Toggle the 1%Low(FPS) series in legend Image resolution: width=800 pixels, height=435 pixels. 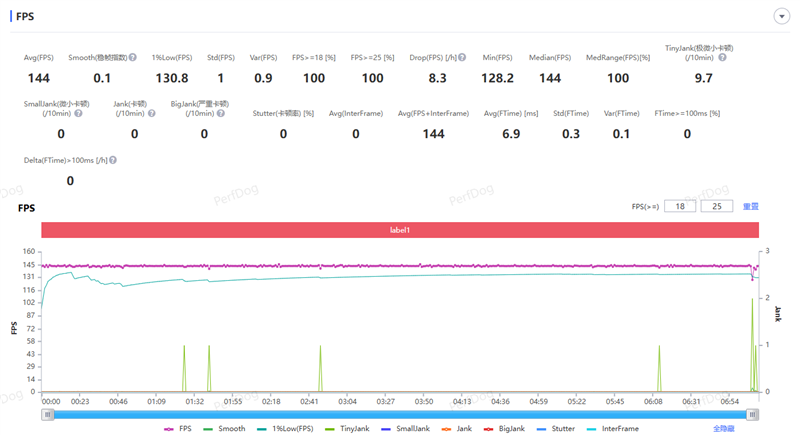pyautogui.click(x=282, y=428)
